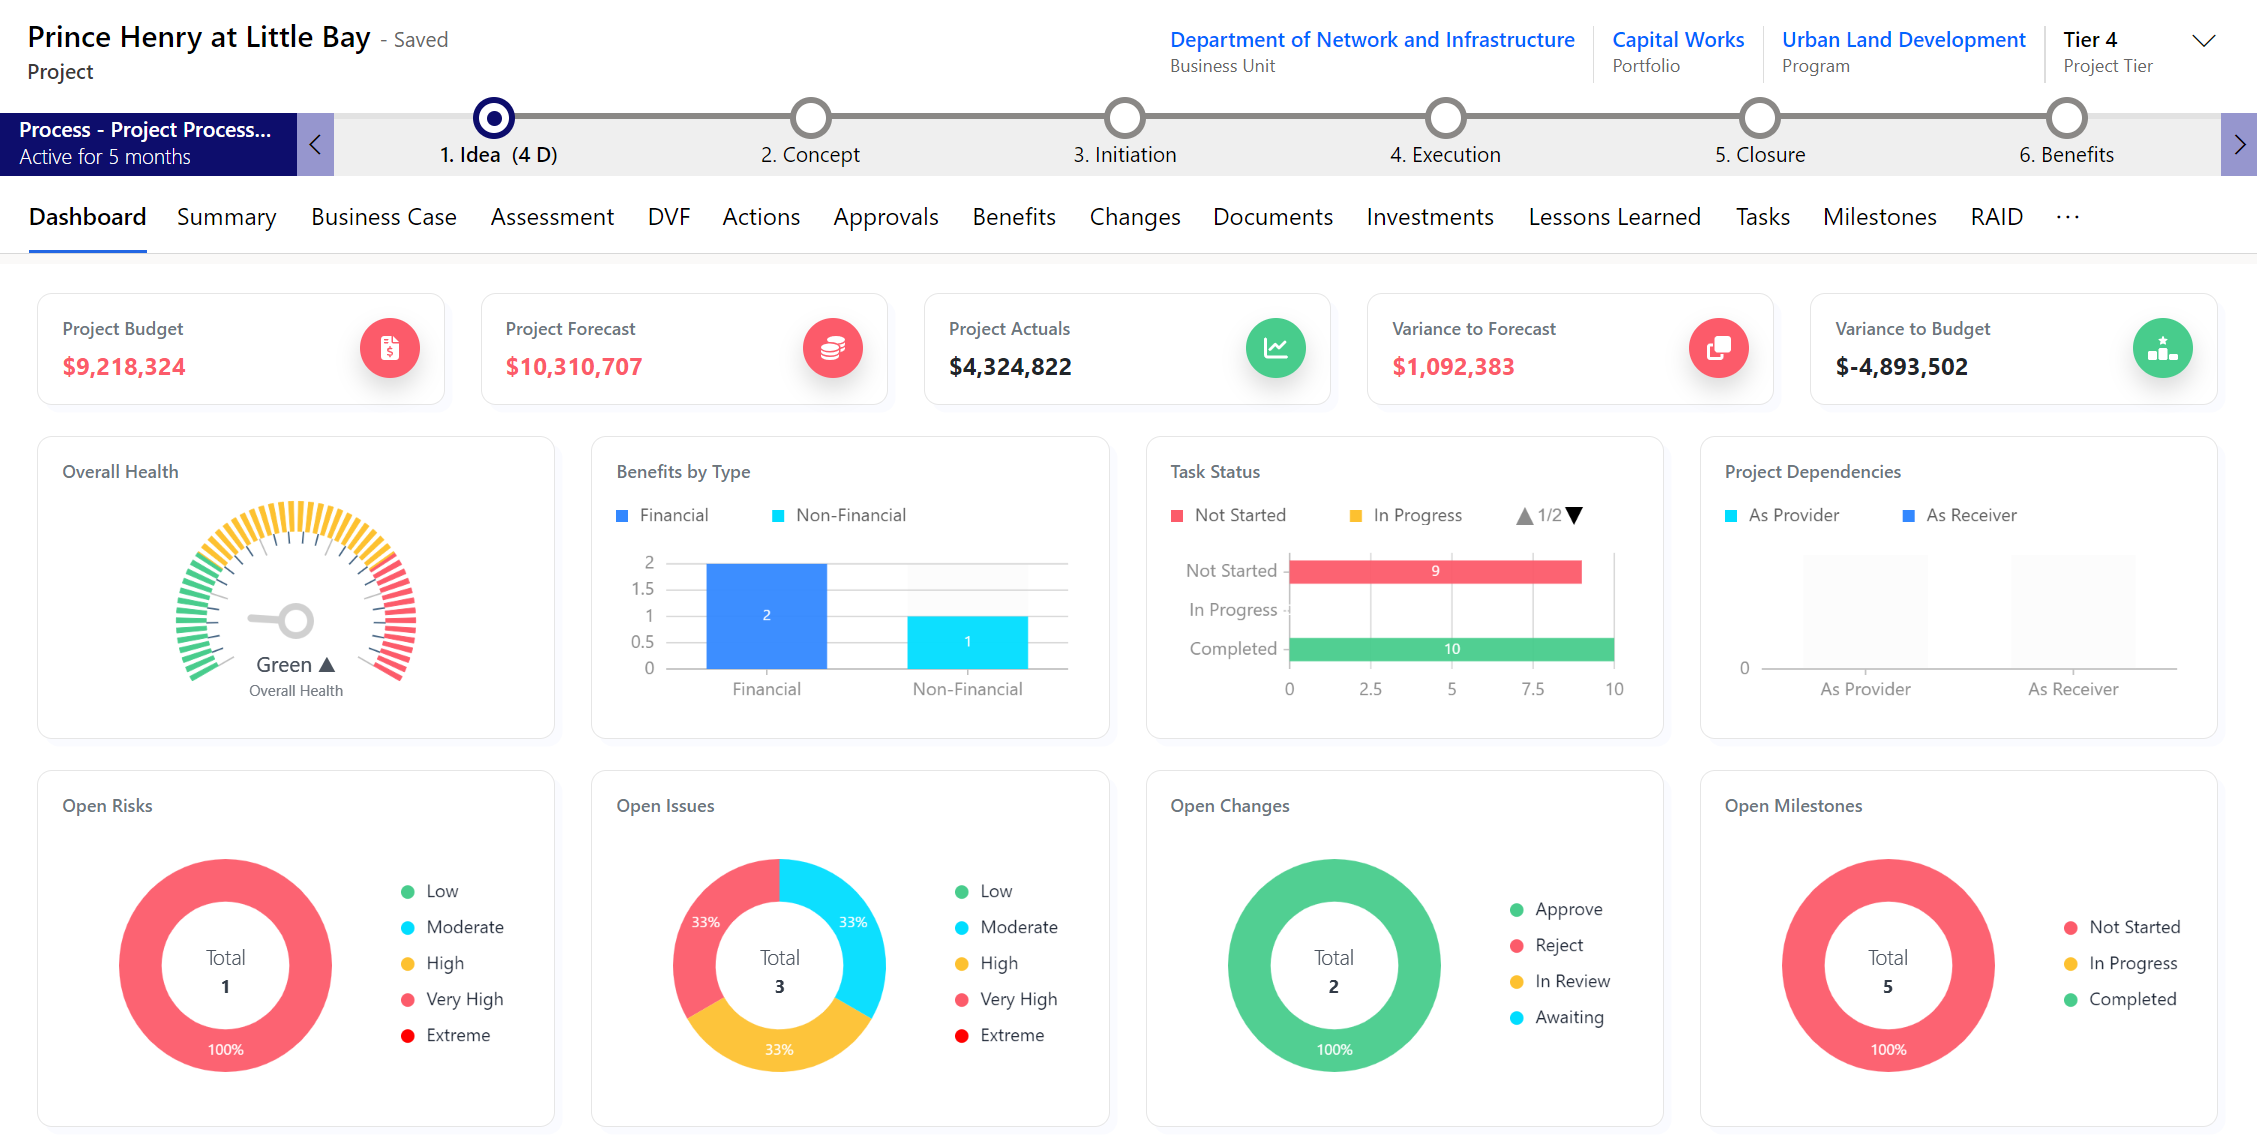Select the 5. Closure stage marker
This screenshot has height=1142, width=2257.
point(1760,118)
